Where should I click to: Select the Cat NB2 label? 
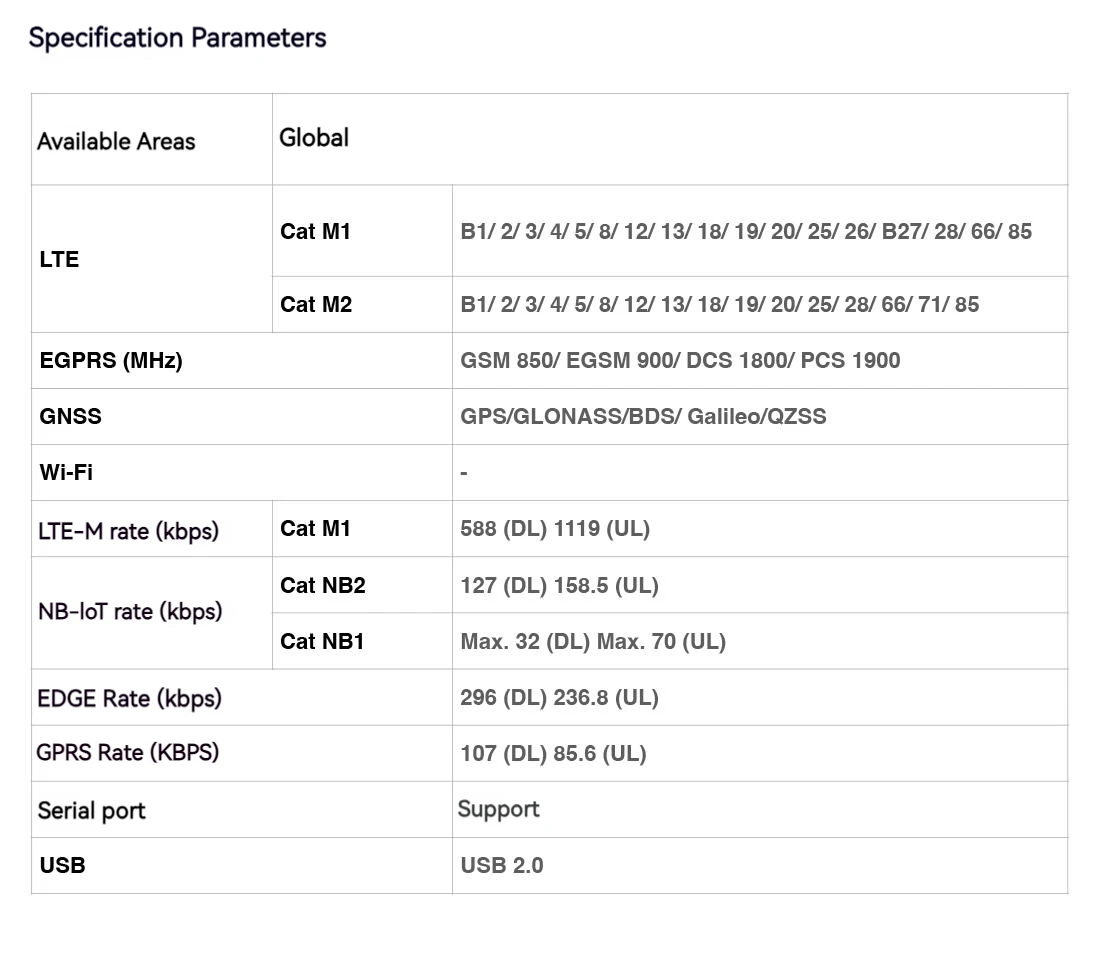[322, 585]
